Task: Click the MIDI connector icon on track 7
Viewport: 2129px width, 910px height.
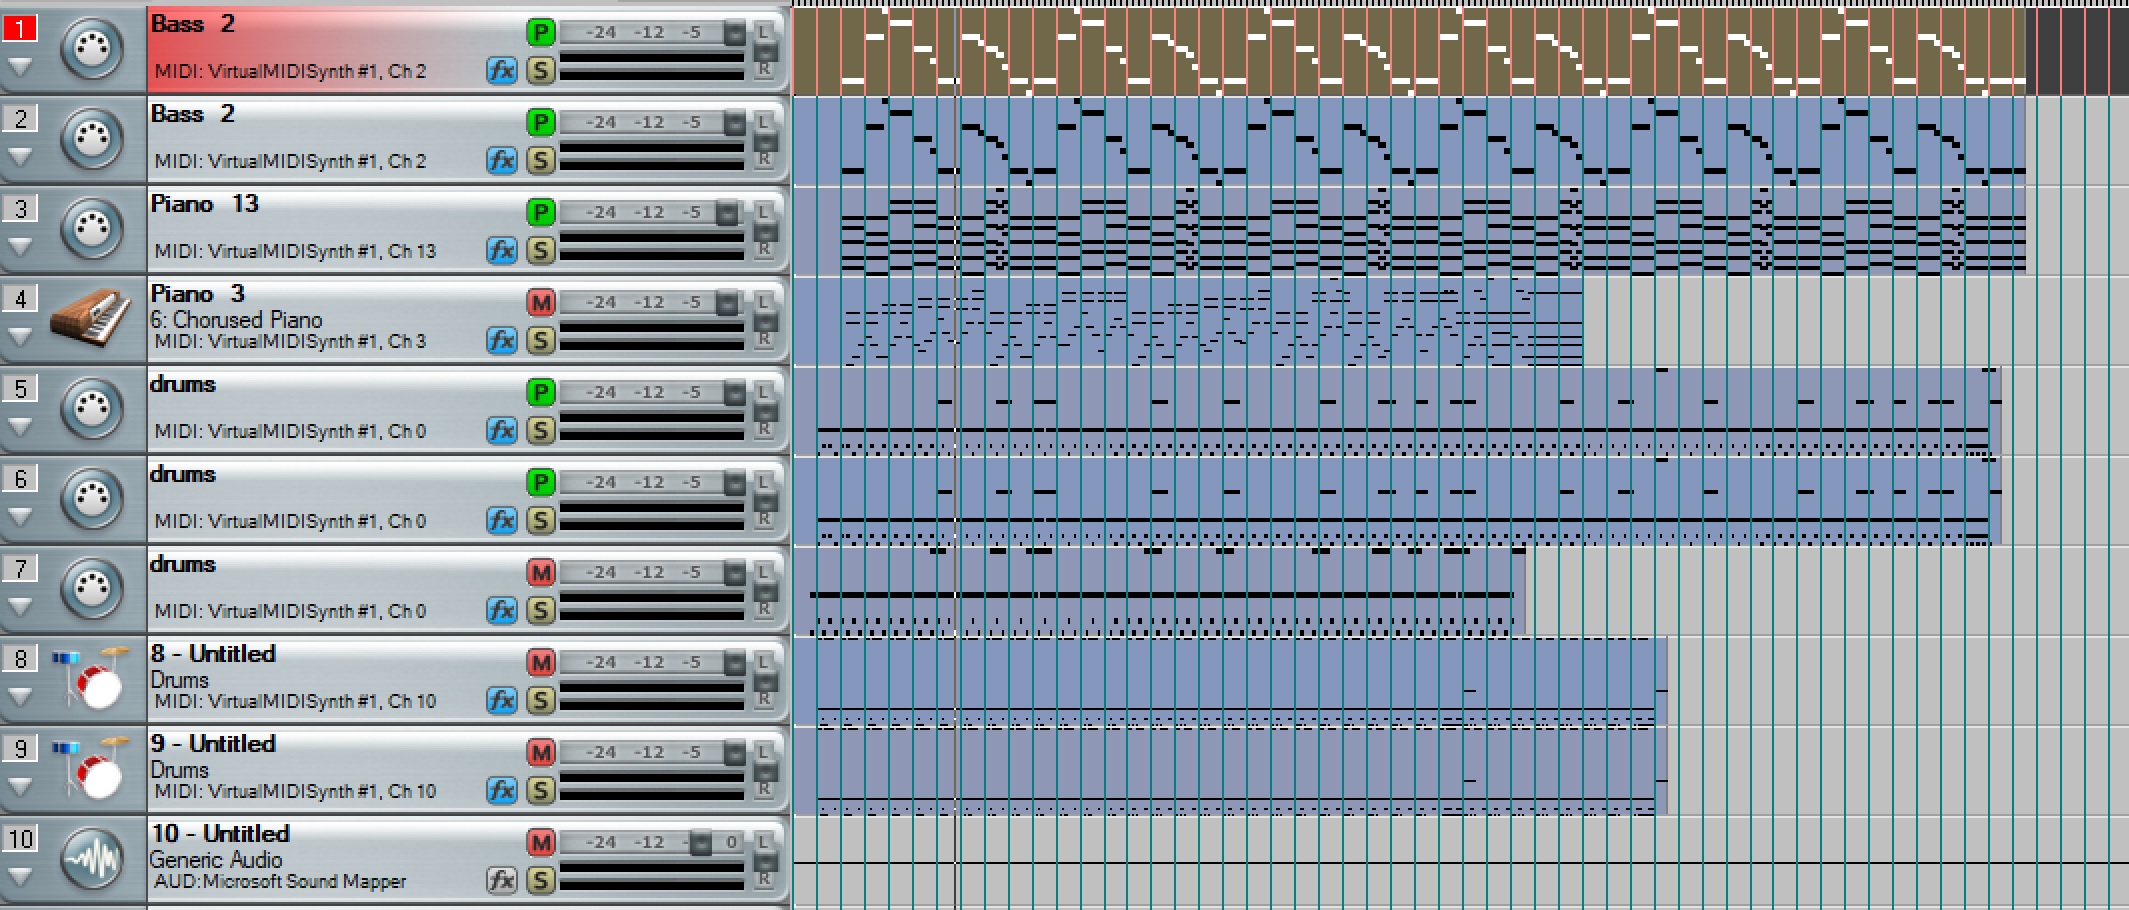Action: [x=91, y=589]
